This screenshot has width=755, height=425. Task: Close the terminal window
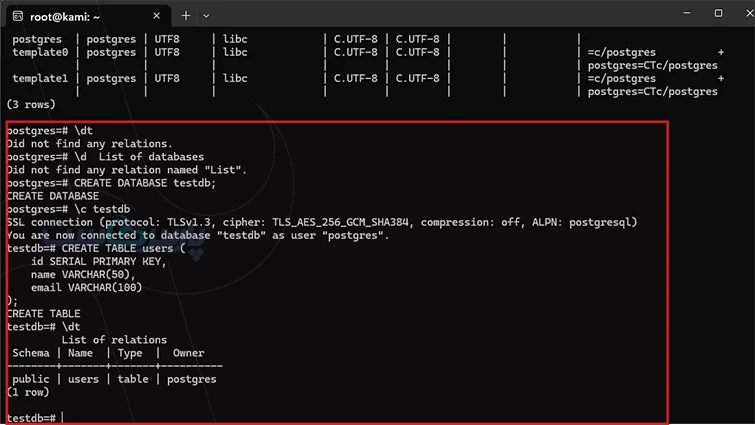point(749,13)
